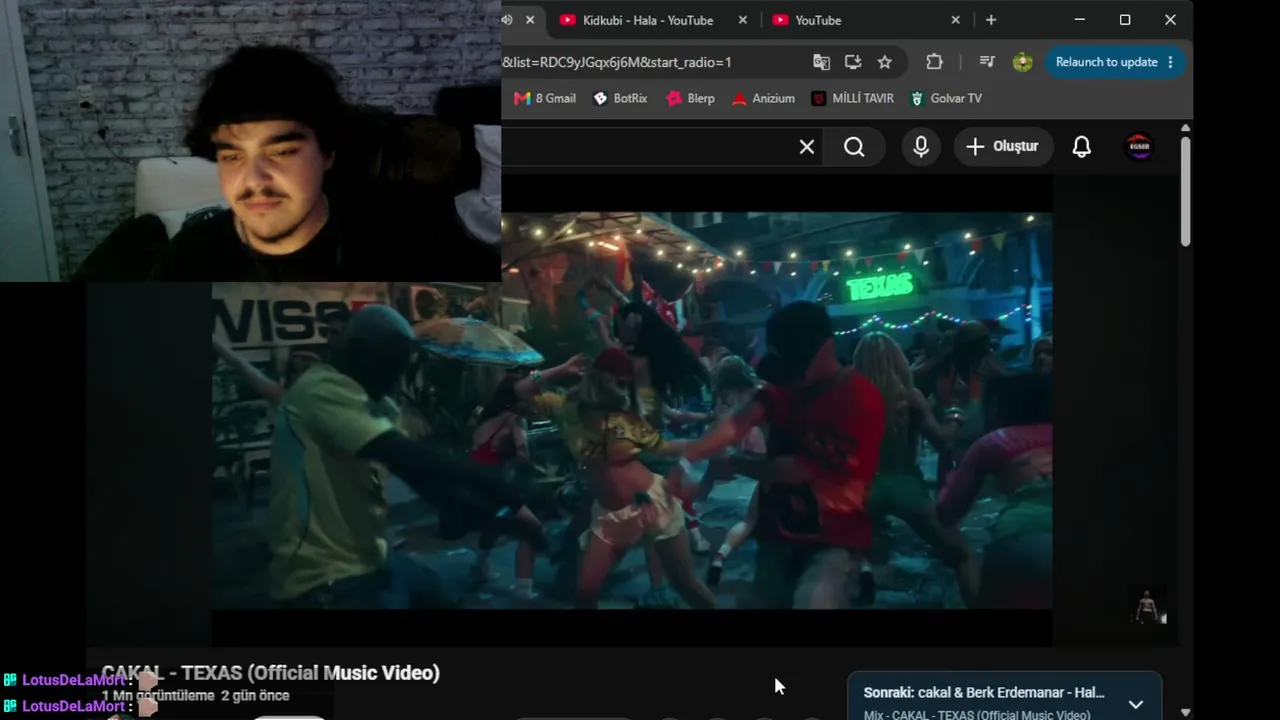The image size is (1280, 720).
Task: Open the Anizium bookmark
Action: 763,98
